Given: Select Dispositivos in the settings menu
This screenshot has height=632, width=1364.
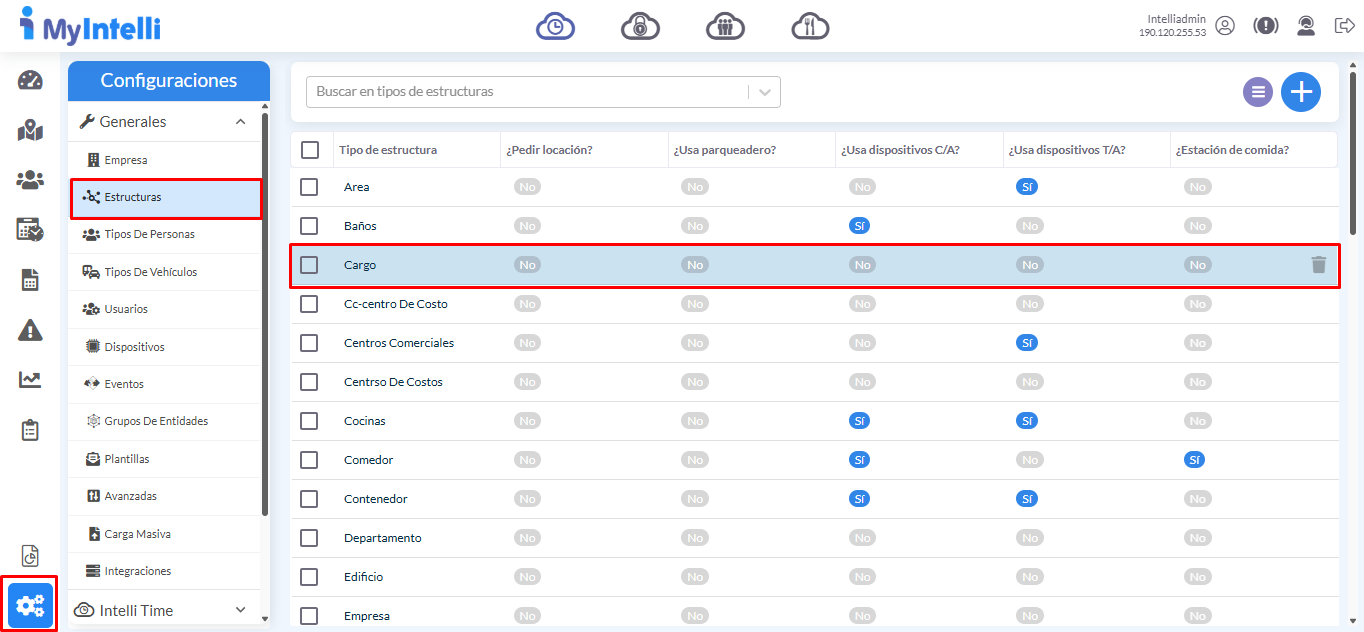Looking at the screenshot, I should (134, 347).
